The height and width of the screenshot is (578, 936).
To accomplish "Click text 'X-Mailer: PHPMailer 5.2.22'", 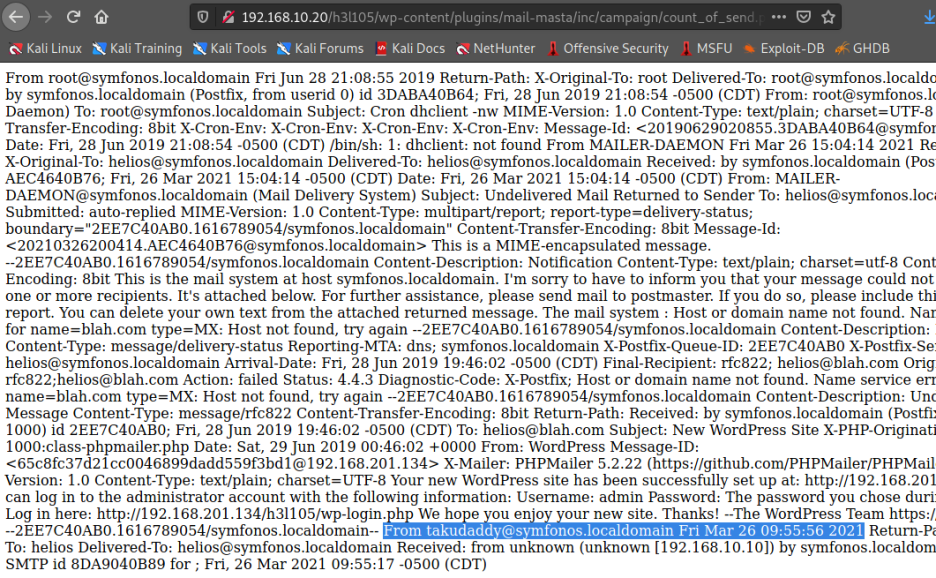I will pos(543,463).
